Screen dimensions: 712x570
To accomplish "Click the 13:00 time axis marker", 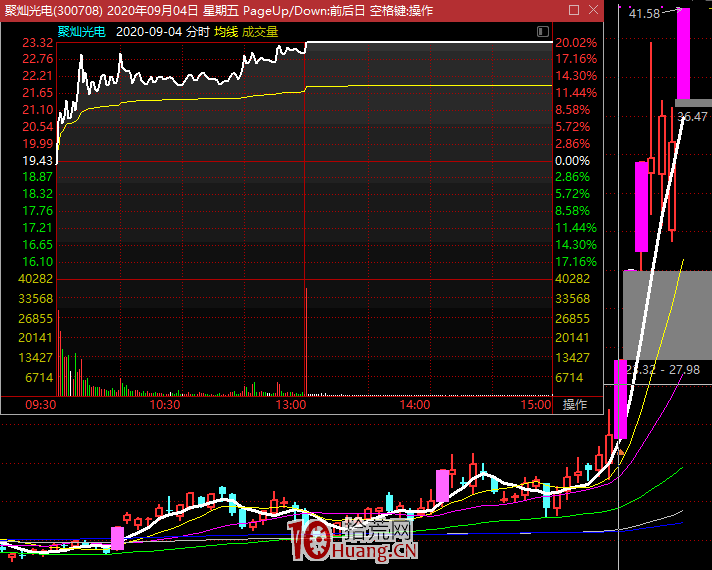I will pos(290,405).
